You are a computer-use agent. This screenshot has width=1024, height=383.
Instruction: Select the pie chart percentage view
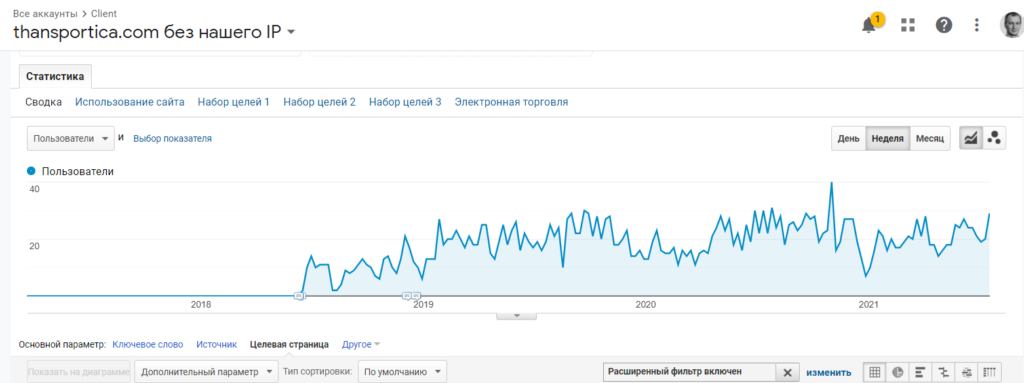click(898, 372)
